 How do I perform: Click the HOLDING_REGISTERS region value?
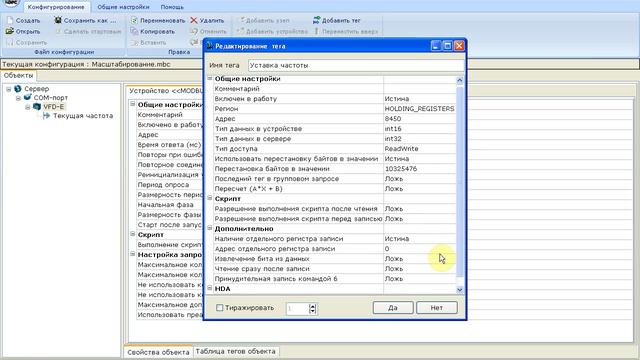[x=419, y=109]
